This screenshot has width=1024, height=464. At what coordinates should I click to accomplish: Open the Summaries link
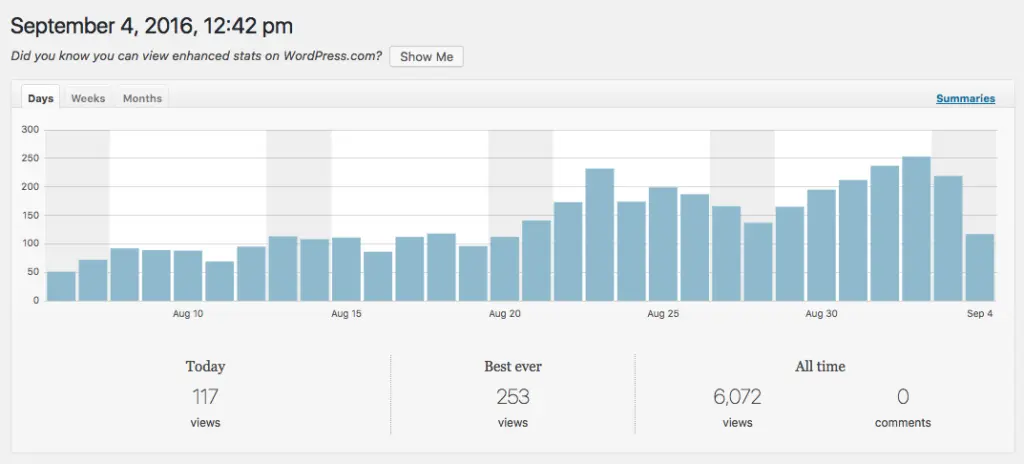[965, 99]
